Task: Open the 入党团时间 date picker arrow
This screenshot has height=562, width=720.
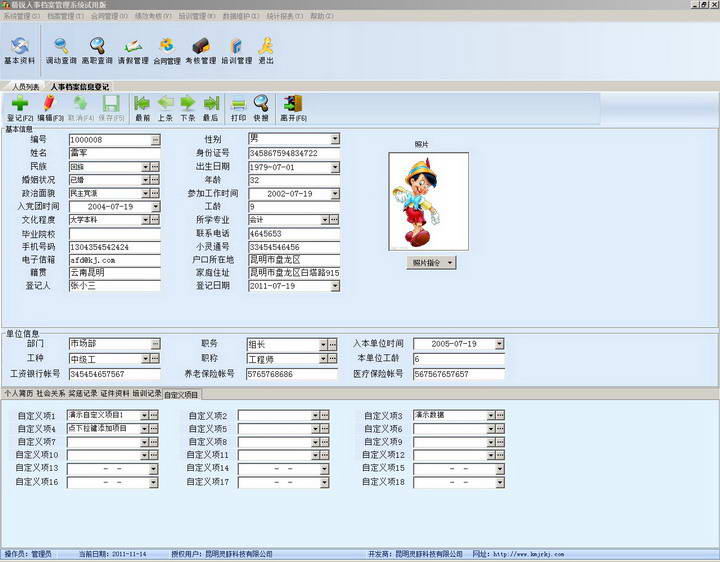Action: [x=156, y=207]
